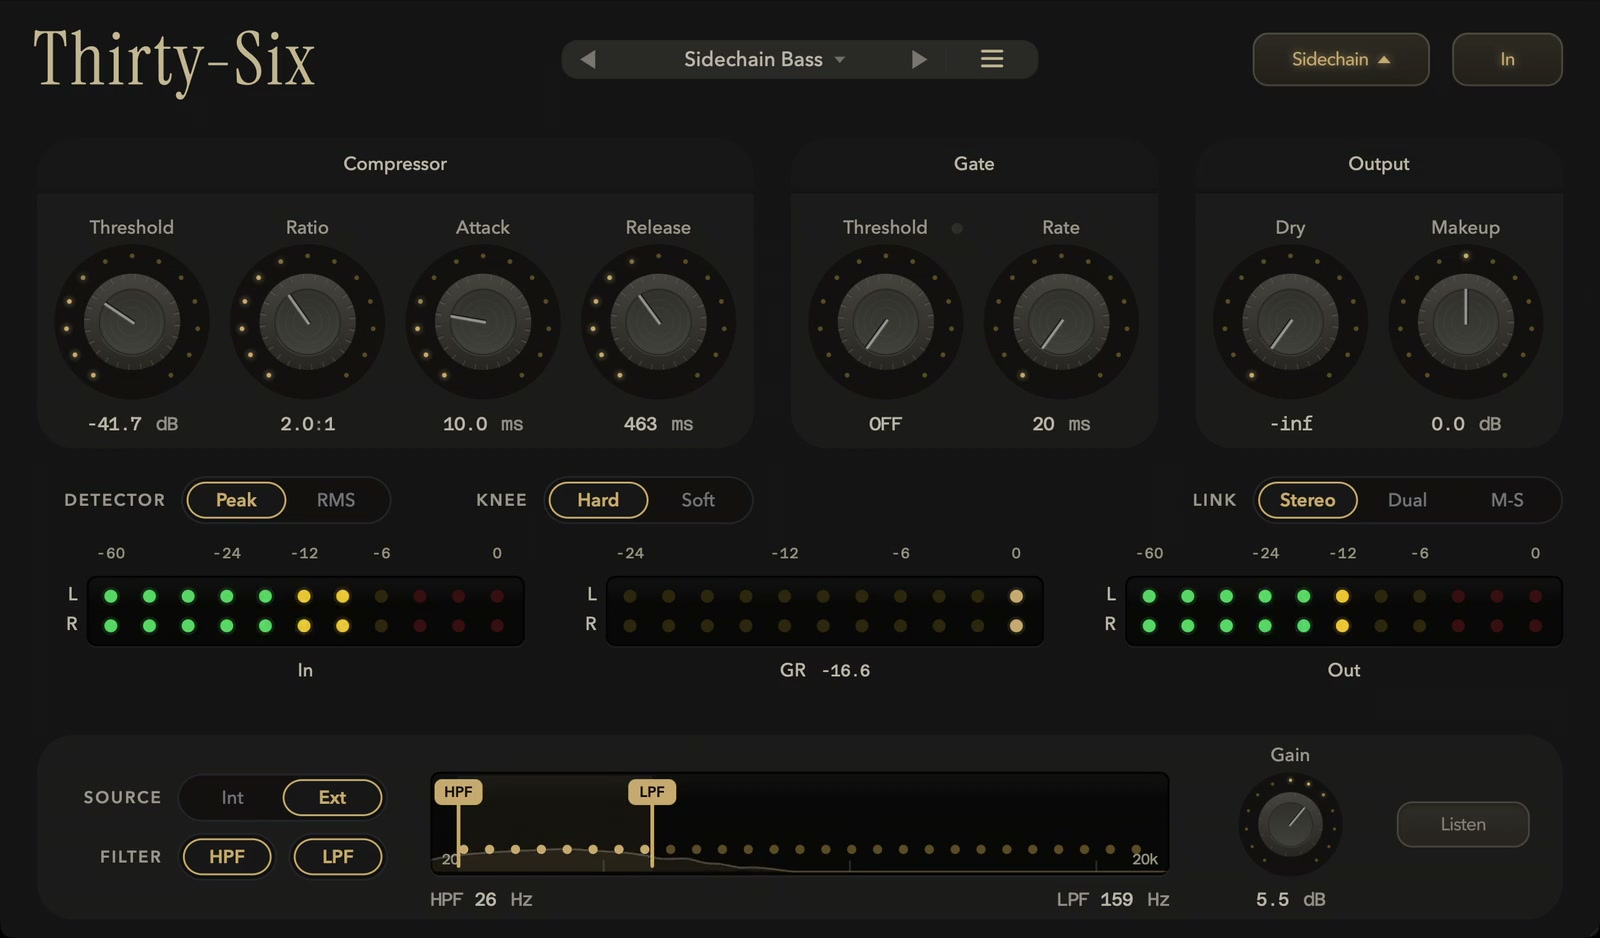Grab the LPF marker in filter display

pyautogui.click(x=652, y=792)
